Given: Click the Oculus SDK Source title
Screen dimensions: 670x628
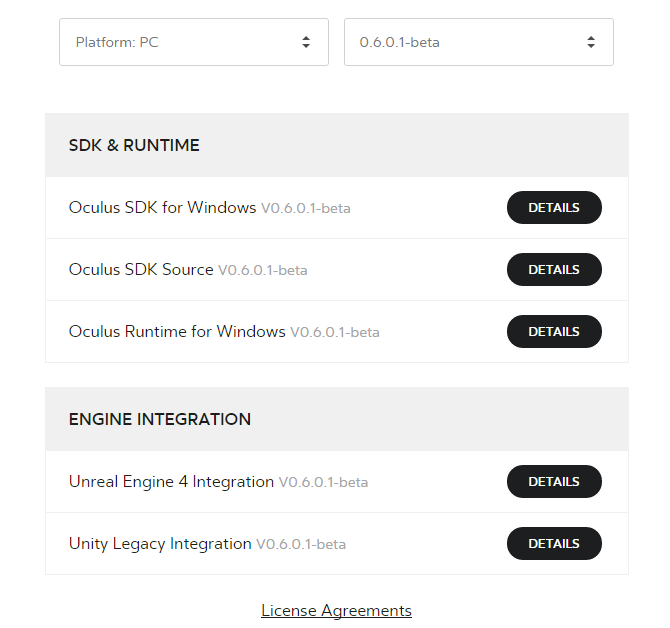Looking at the screenshot, I should click(141, 270).
